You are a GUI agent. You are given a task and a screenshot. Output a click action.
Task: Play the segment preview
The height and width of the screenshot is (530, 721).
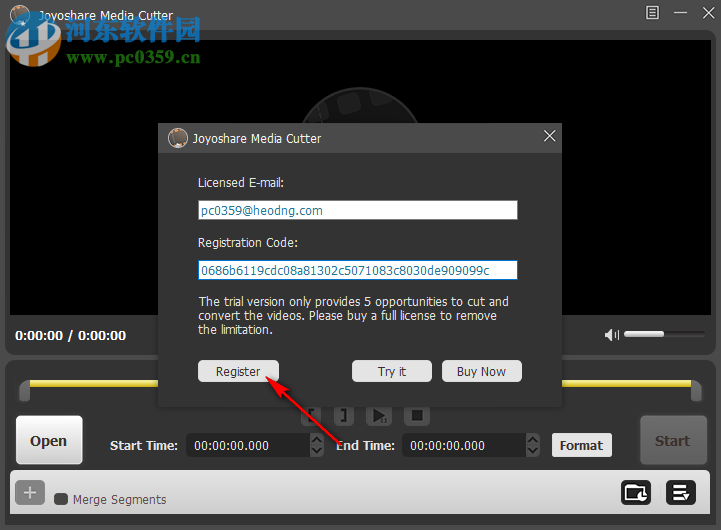379,415
